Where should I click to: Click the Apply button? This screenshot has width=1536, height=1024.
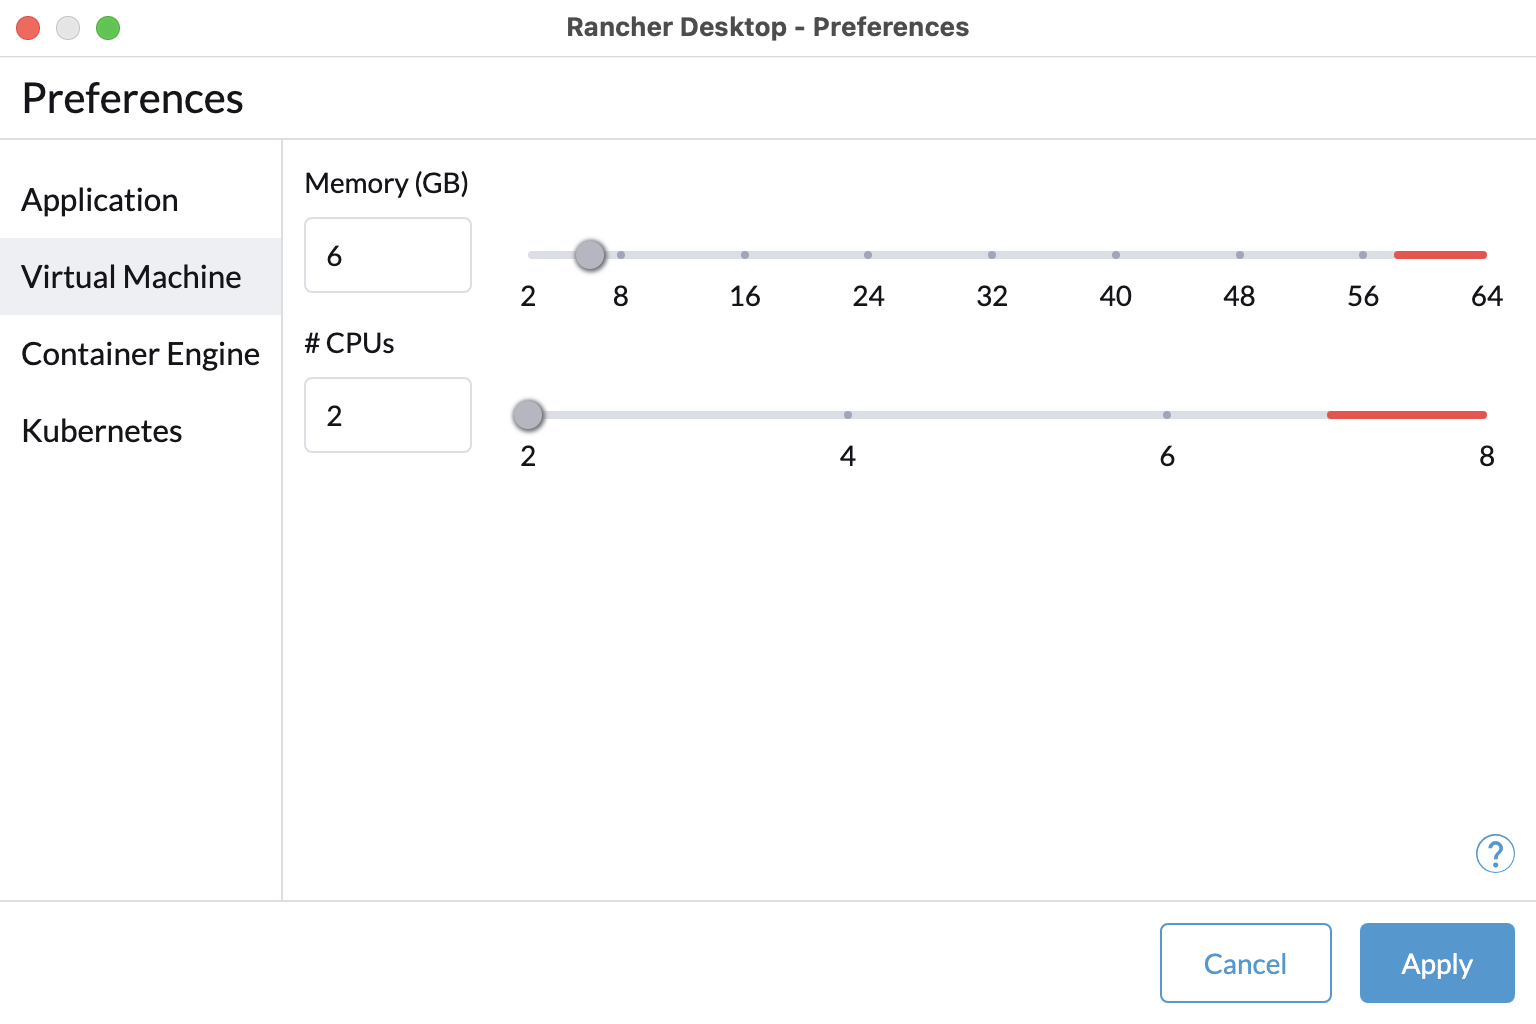tap(1437, 963)
